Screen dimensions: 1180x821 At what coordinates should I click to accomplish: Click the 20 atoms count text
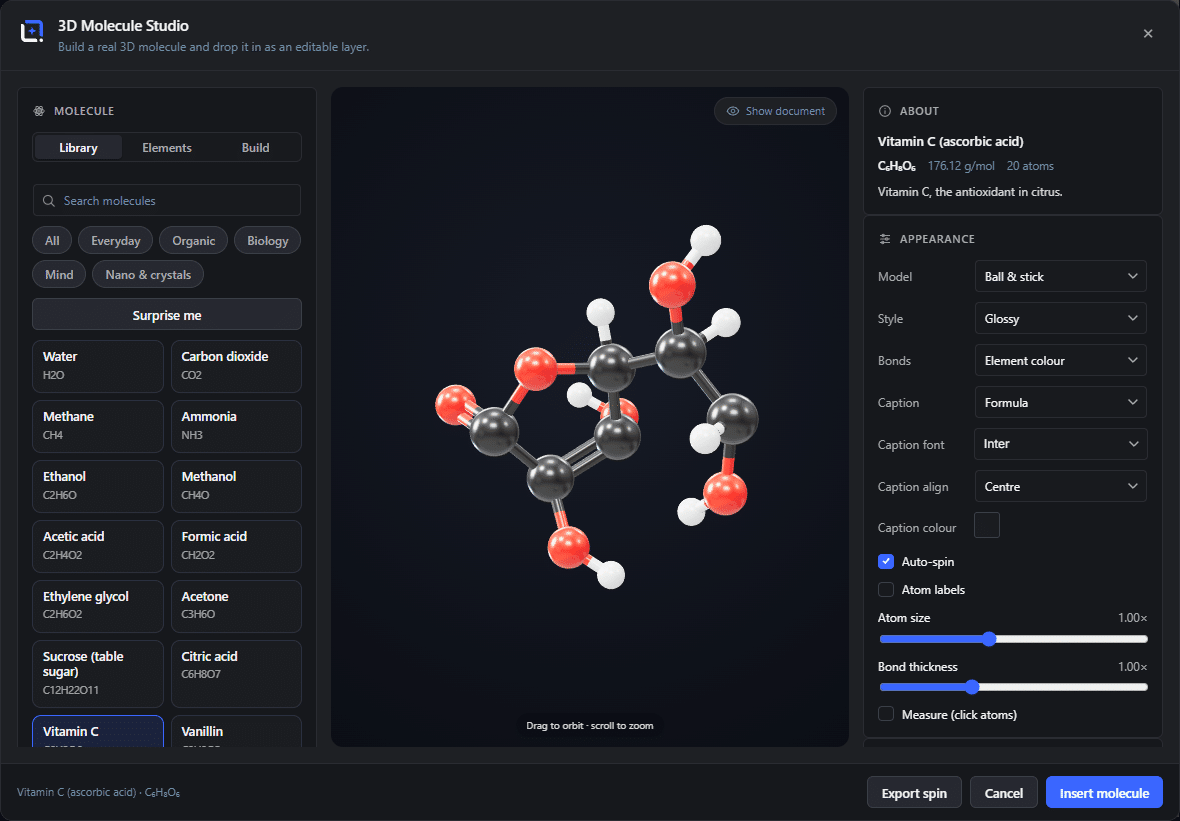[1030, 166]
